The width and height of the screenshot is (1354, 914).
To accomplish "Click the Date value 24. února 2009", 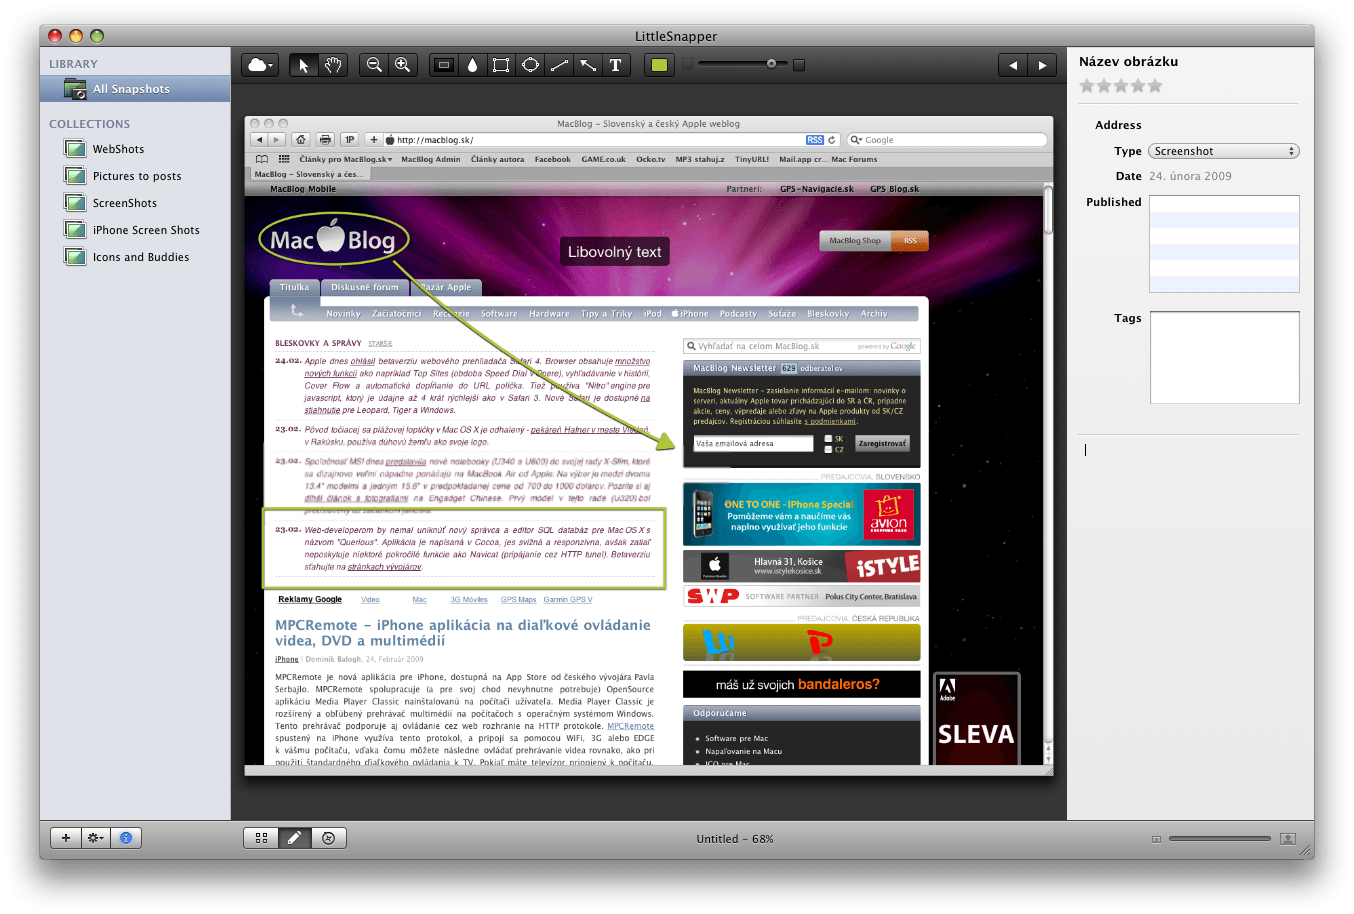I will 1190,176.
